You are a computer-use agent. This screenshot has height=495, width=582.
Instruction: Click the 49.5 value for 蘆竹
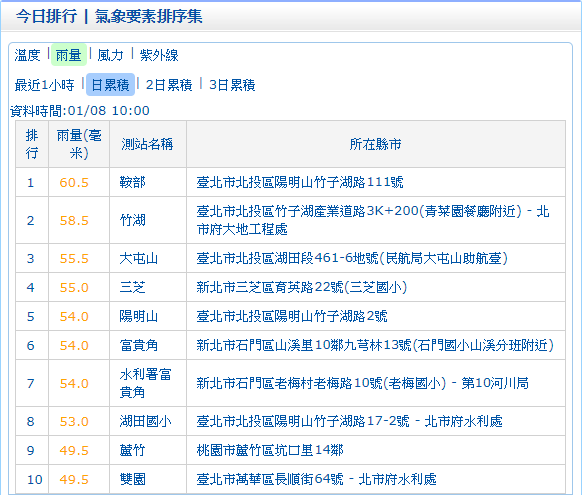pos(74,450)
